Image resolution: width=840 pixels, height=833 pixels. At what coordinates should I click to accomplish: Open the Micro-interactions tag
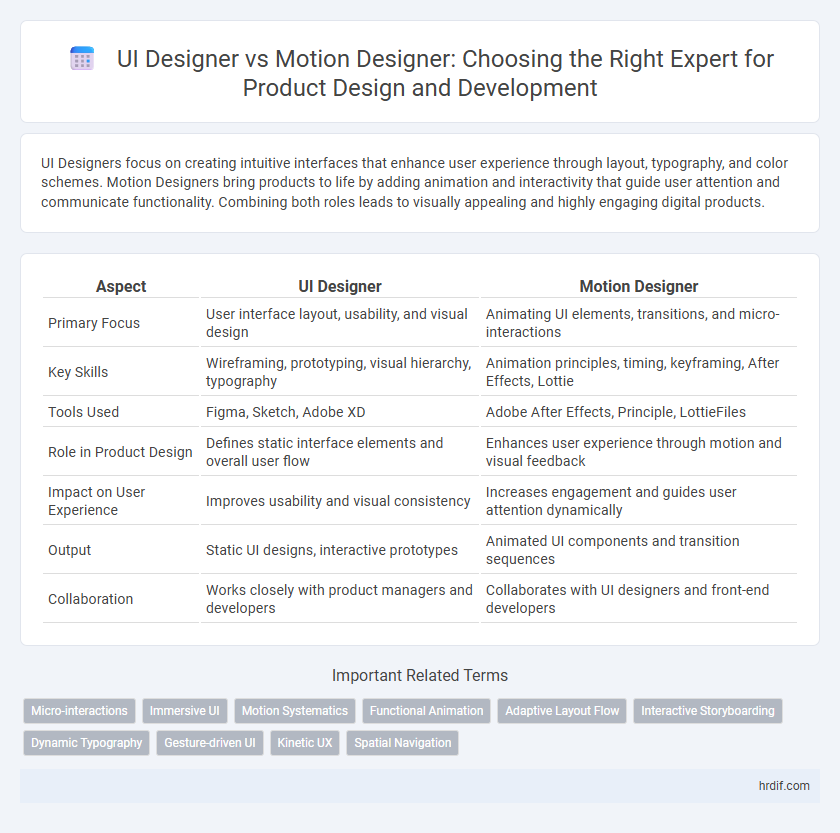[x=79, y=711]
